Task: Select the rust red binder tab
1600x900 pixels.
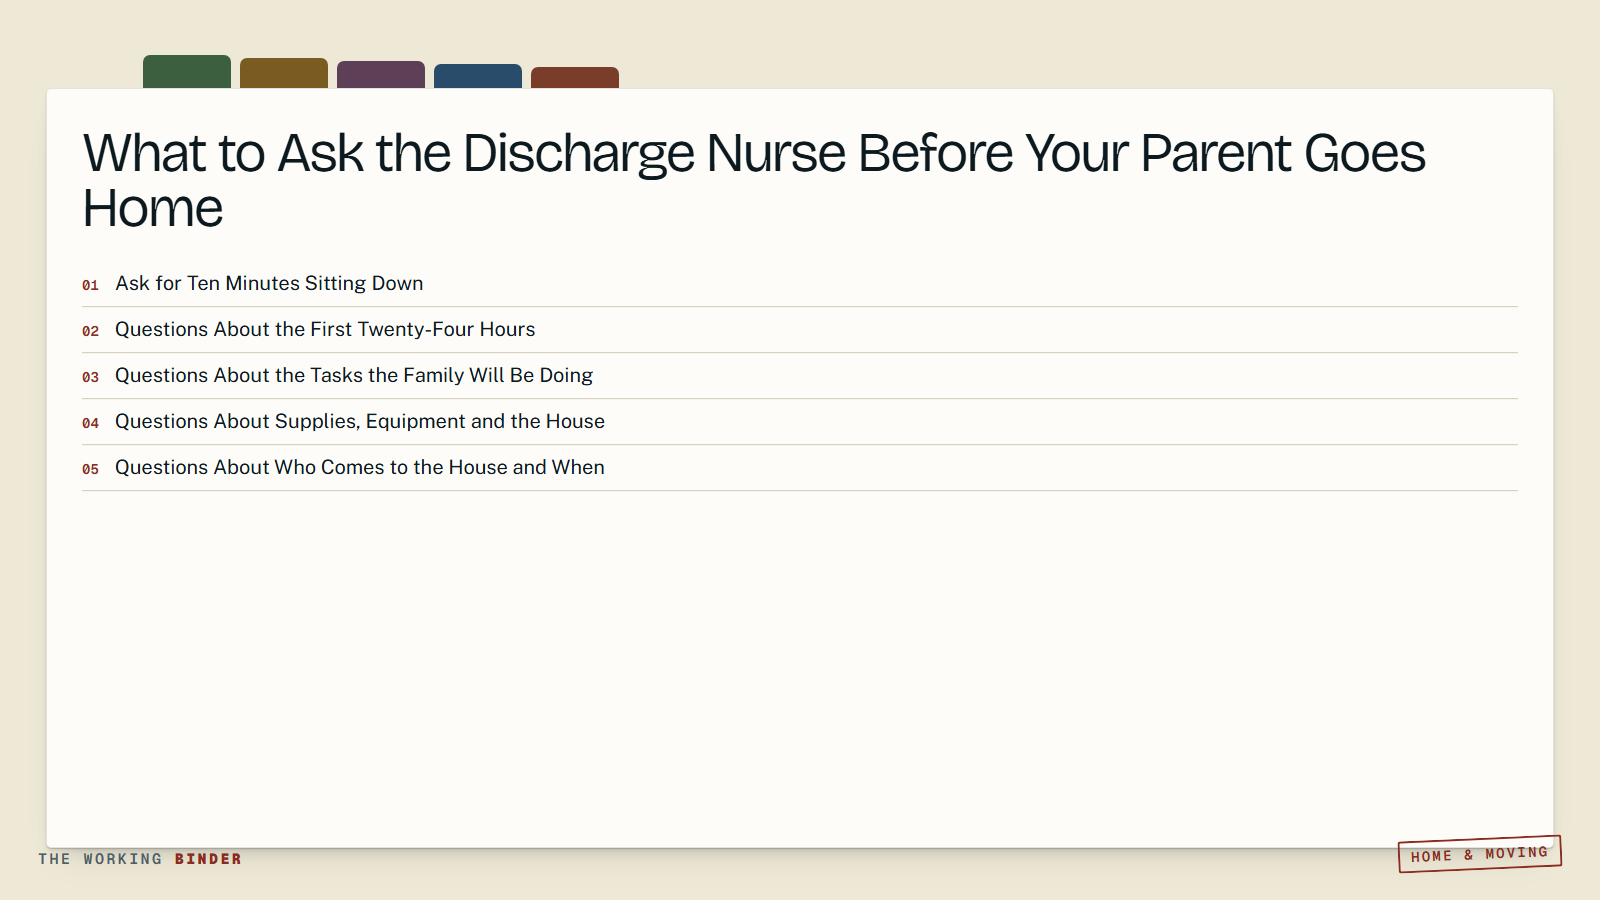Action: click(x=575, y=78)
